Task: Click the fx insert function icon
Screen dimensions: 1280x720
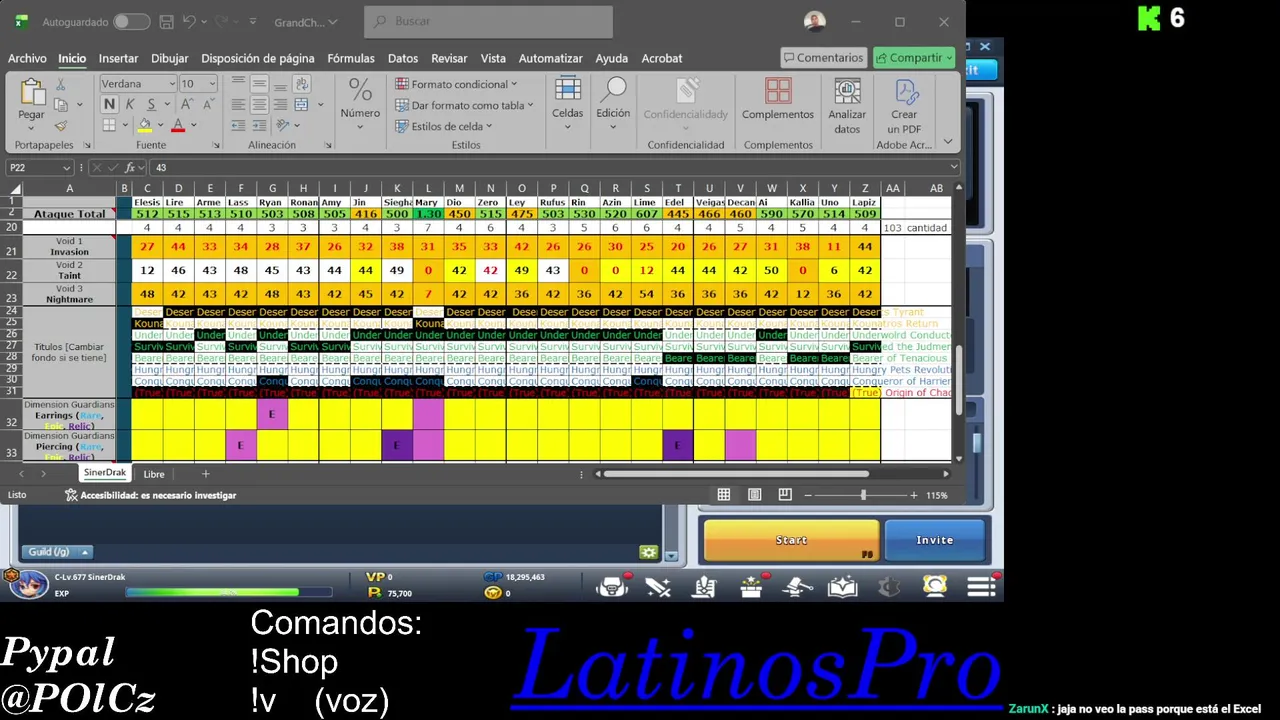Action: 130,168
